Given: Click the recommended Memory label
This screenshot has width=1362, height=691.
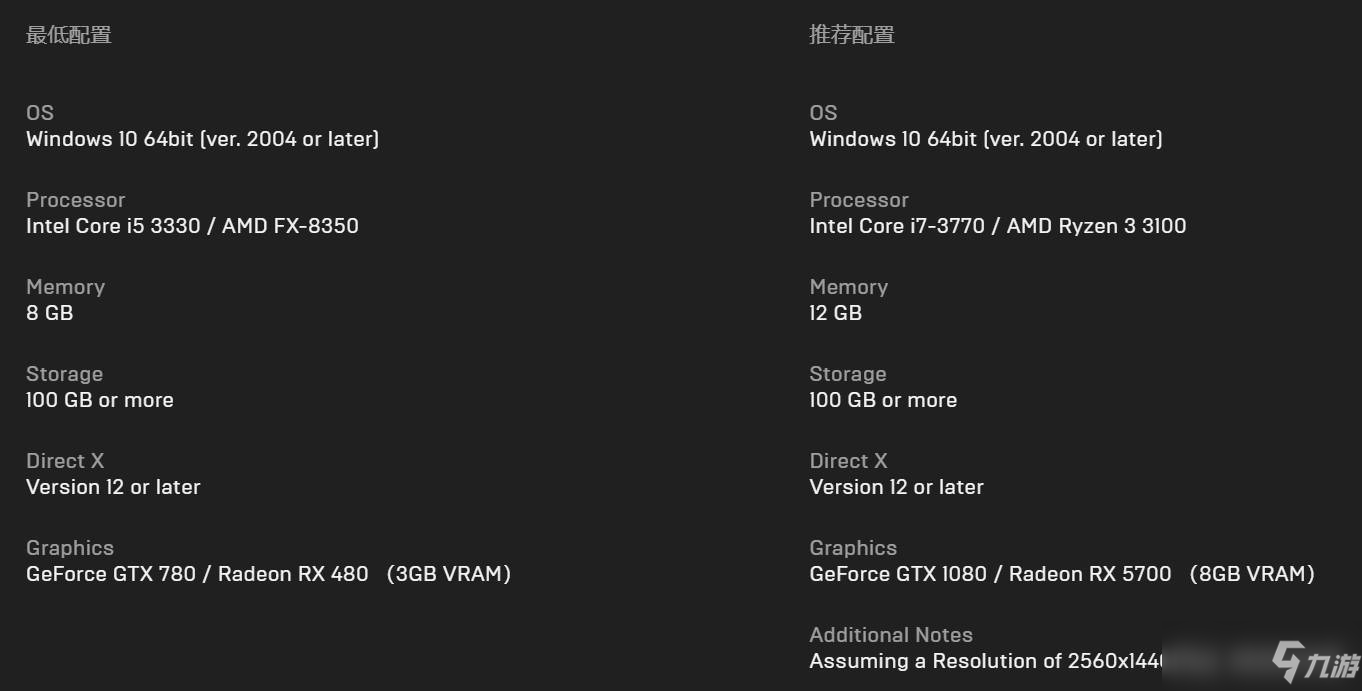Looking at the screenshot, I should point(849,287).
